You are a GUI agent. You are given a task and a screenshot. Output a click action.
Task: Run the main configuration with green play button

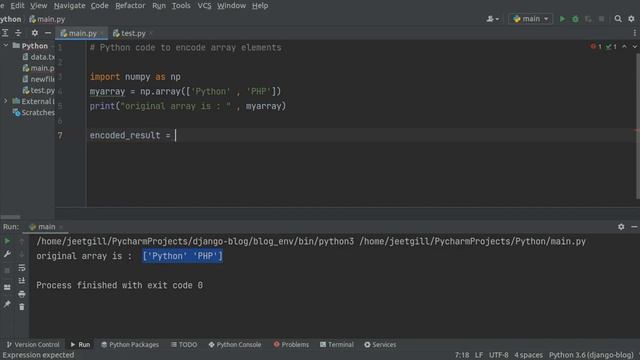[562, 19]
